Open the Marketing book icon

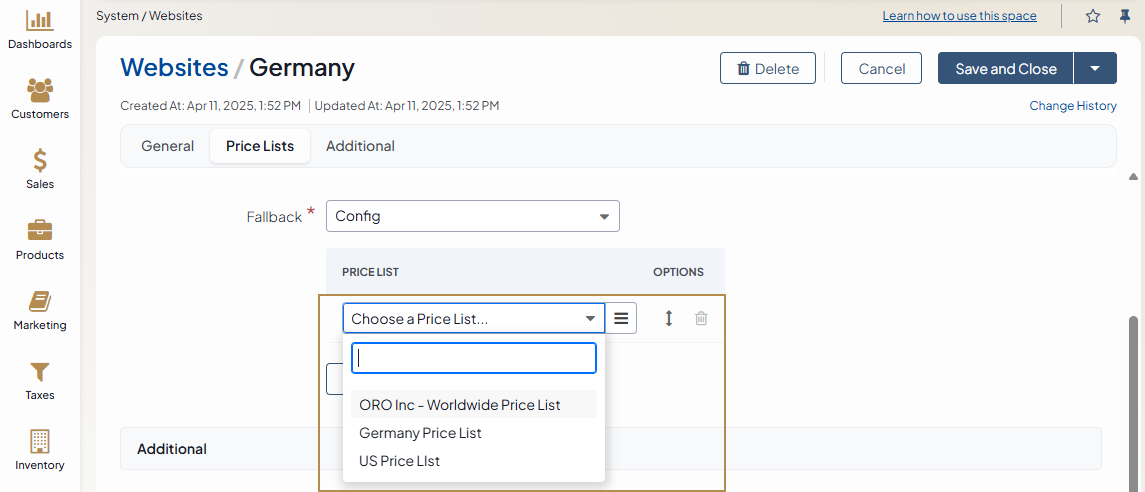click(x=40, y=301)
